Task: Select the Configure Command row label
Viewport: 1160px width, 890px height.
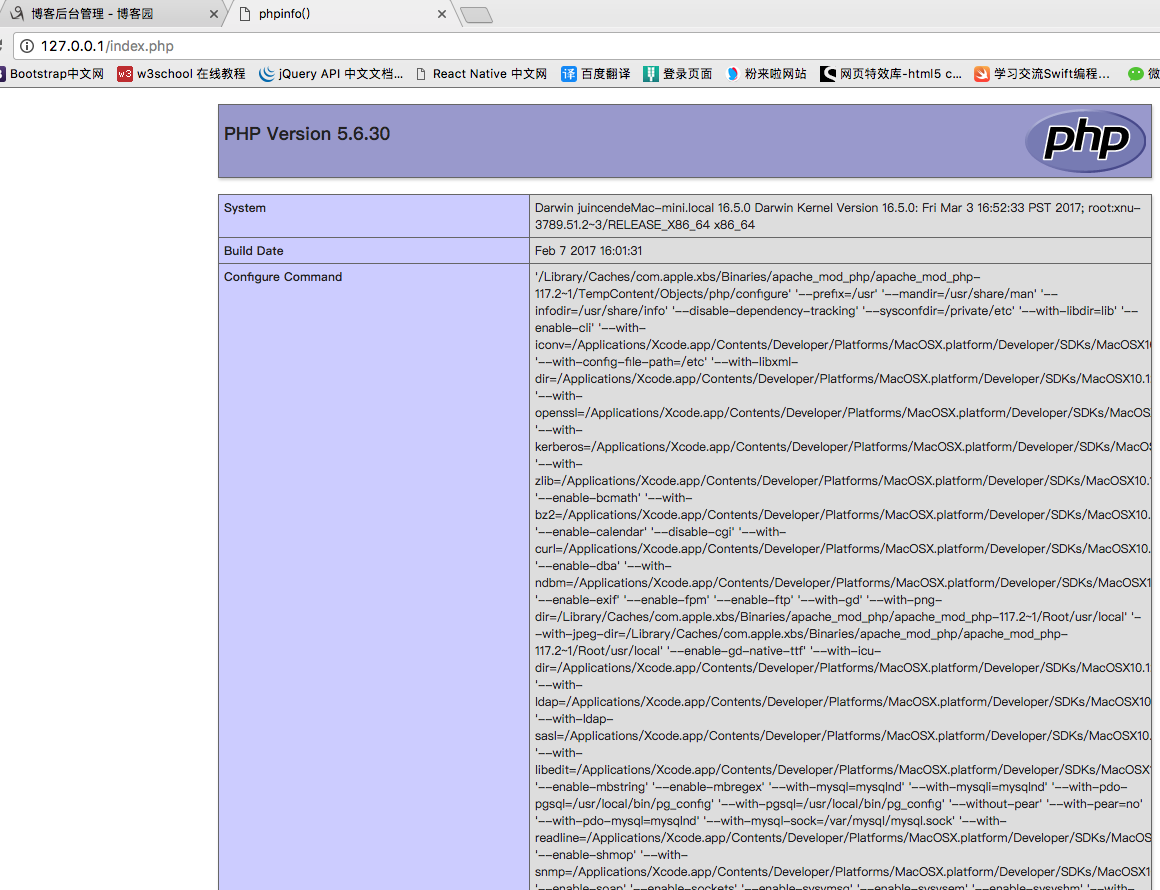Action: 283,277
